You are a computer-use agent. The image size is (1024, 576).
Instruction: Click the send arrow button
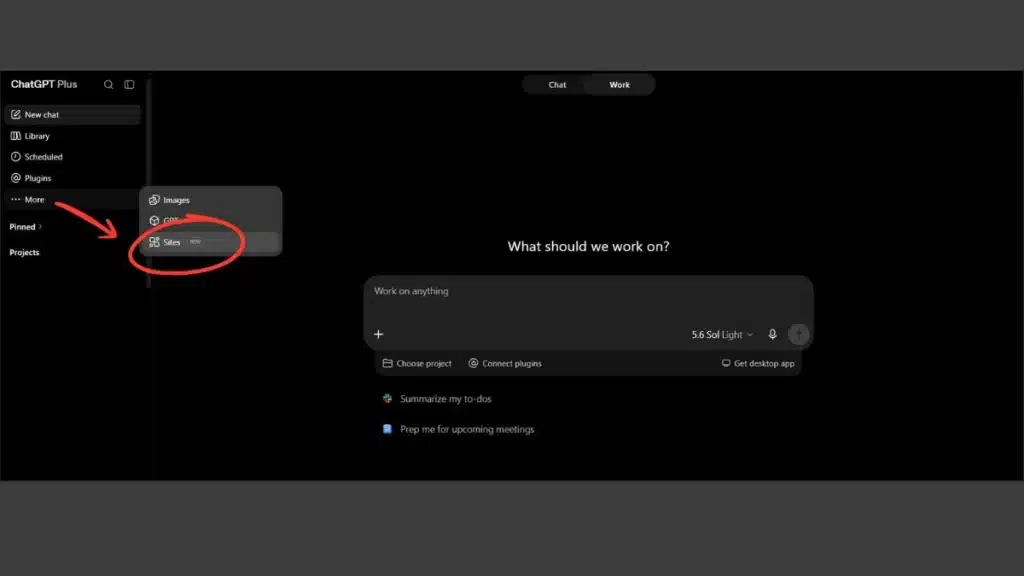coord(799,334)
